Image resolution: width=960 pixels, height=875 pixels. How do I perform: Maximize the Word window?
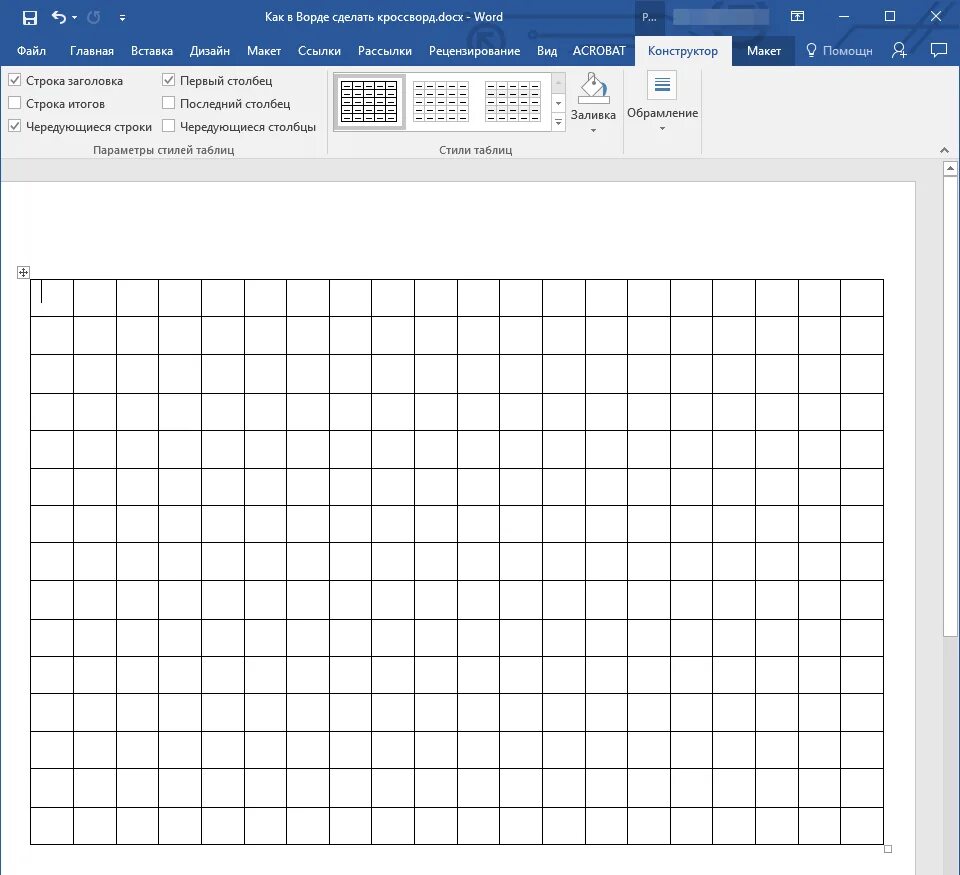890,17
